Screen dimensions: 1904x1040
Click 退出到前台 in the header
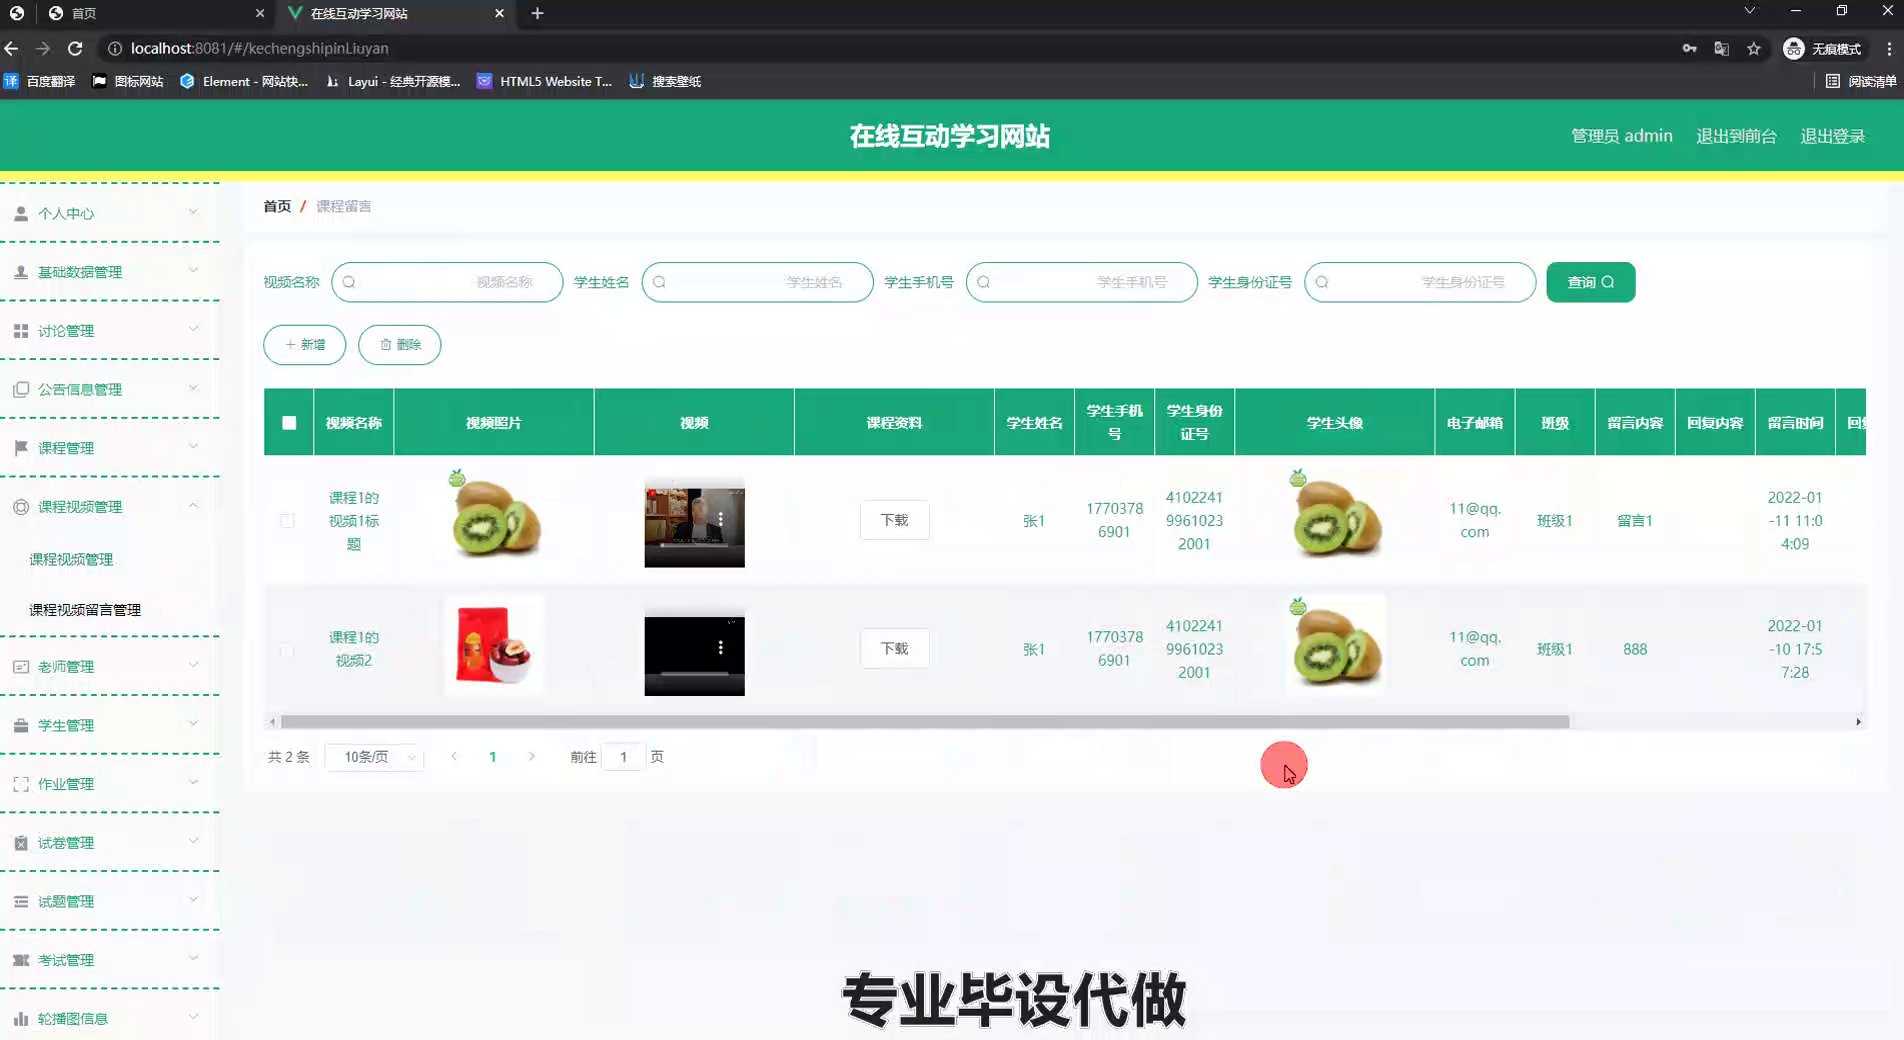tap(1736, 136)
